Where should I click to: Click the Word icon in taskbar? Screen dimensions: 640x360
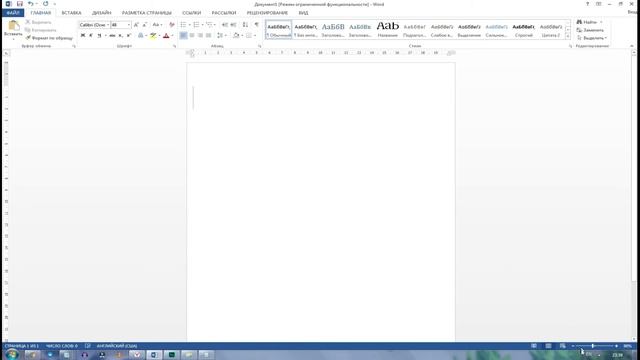pos(154,355)
